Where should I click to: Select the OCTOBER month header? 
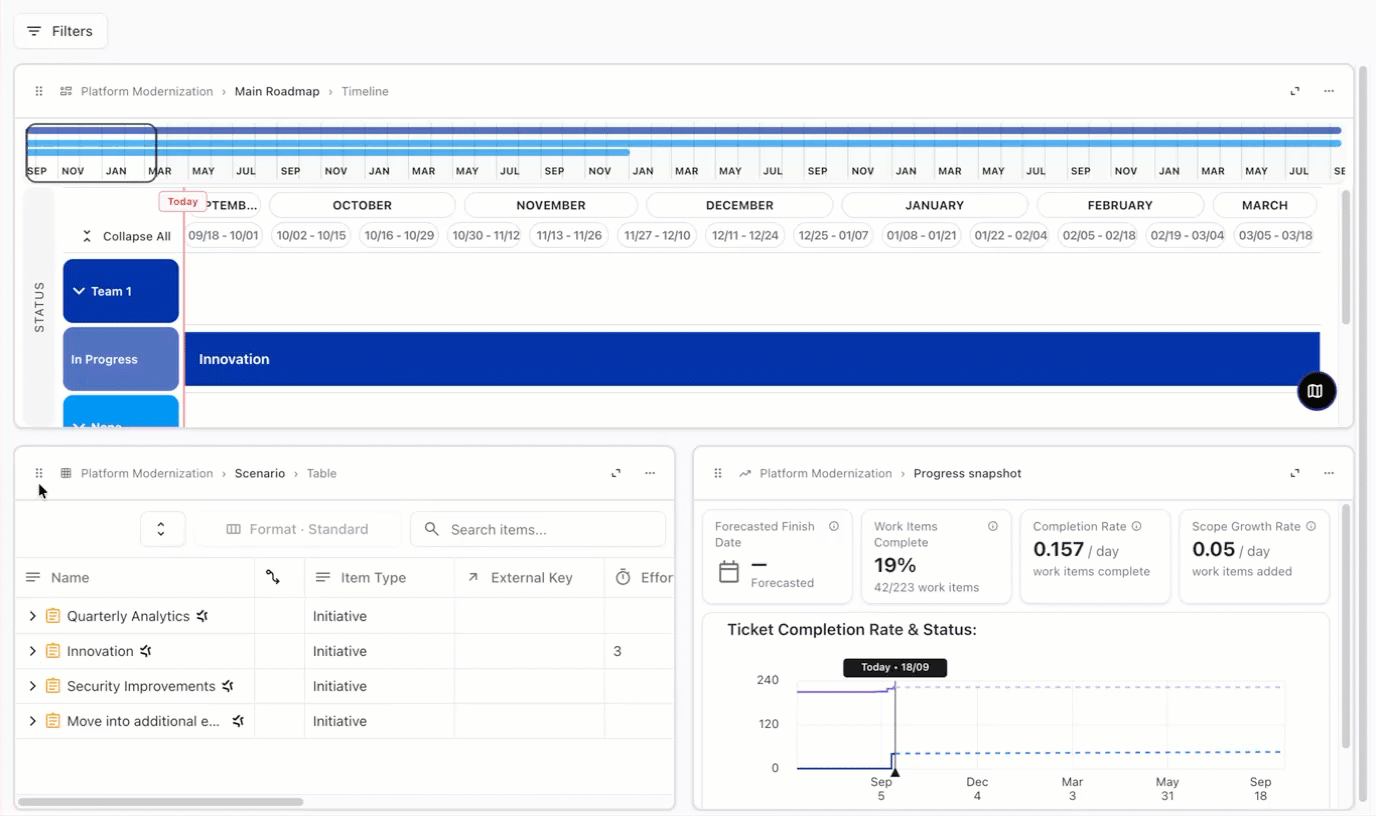tap(362, 205)
